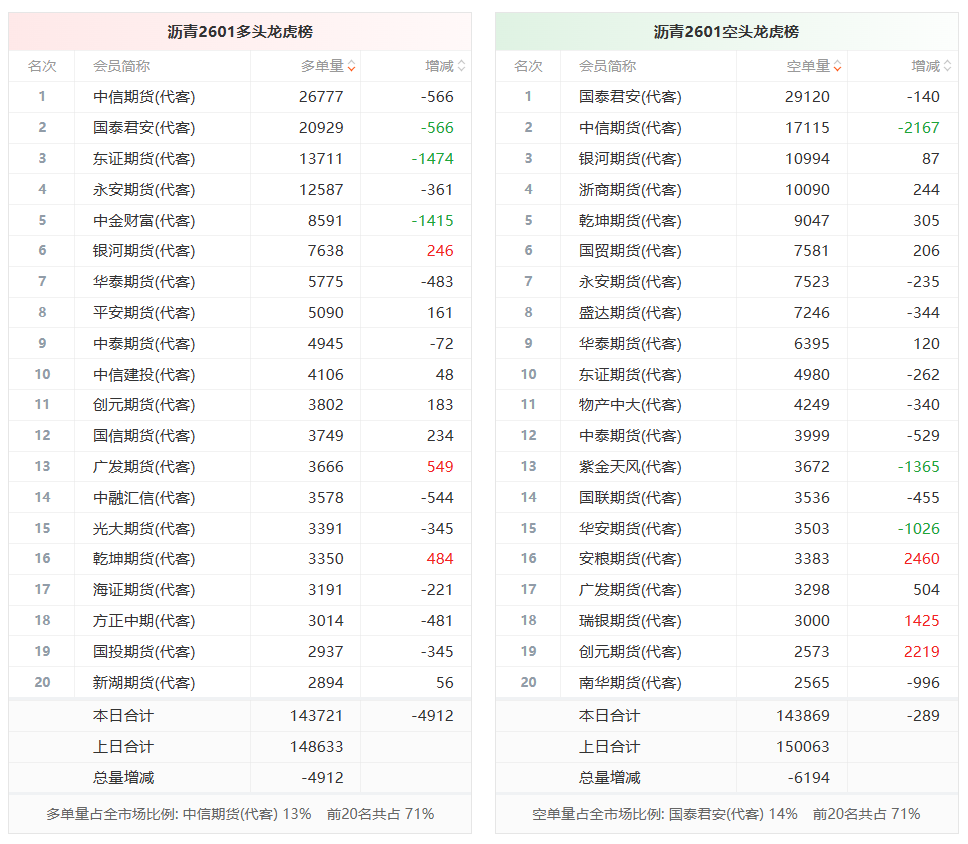Select 华安期货(代客) member name
The width and height of the screenshot is (968, 844).
click(x=630, y=528)
